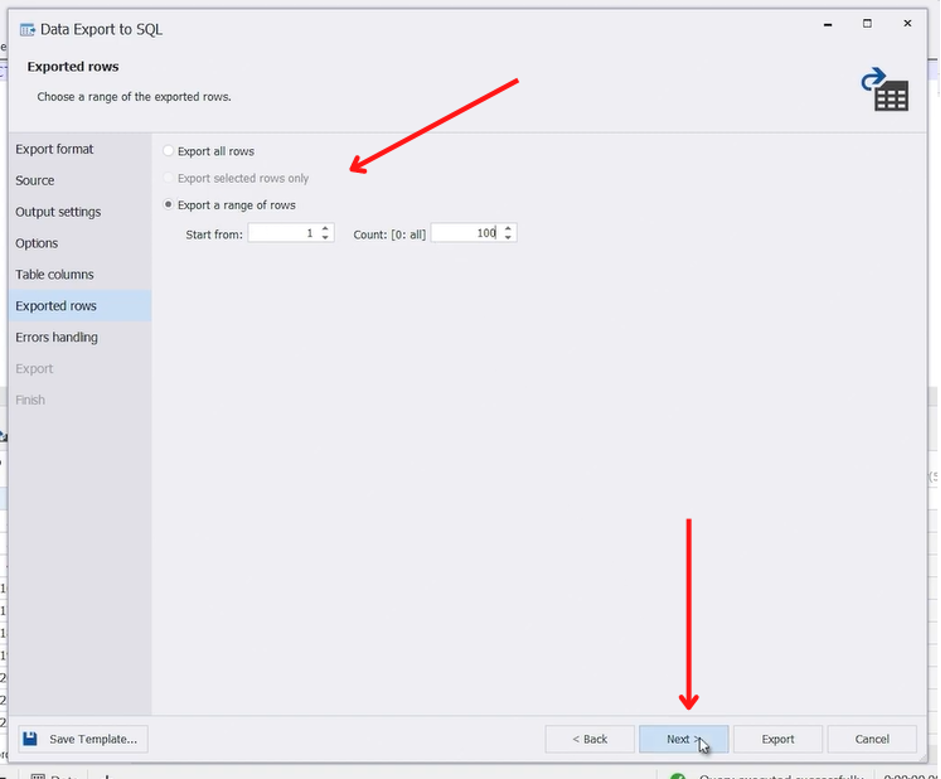Select Export all rows radio button
The width and height of the screenshot is (941, 779).
169,151
